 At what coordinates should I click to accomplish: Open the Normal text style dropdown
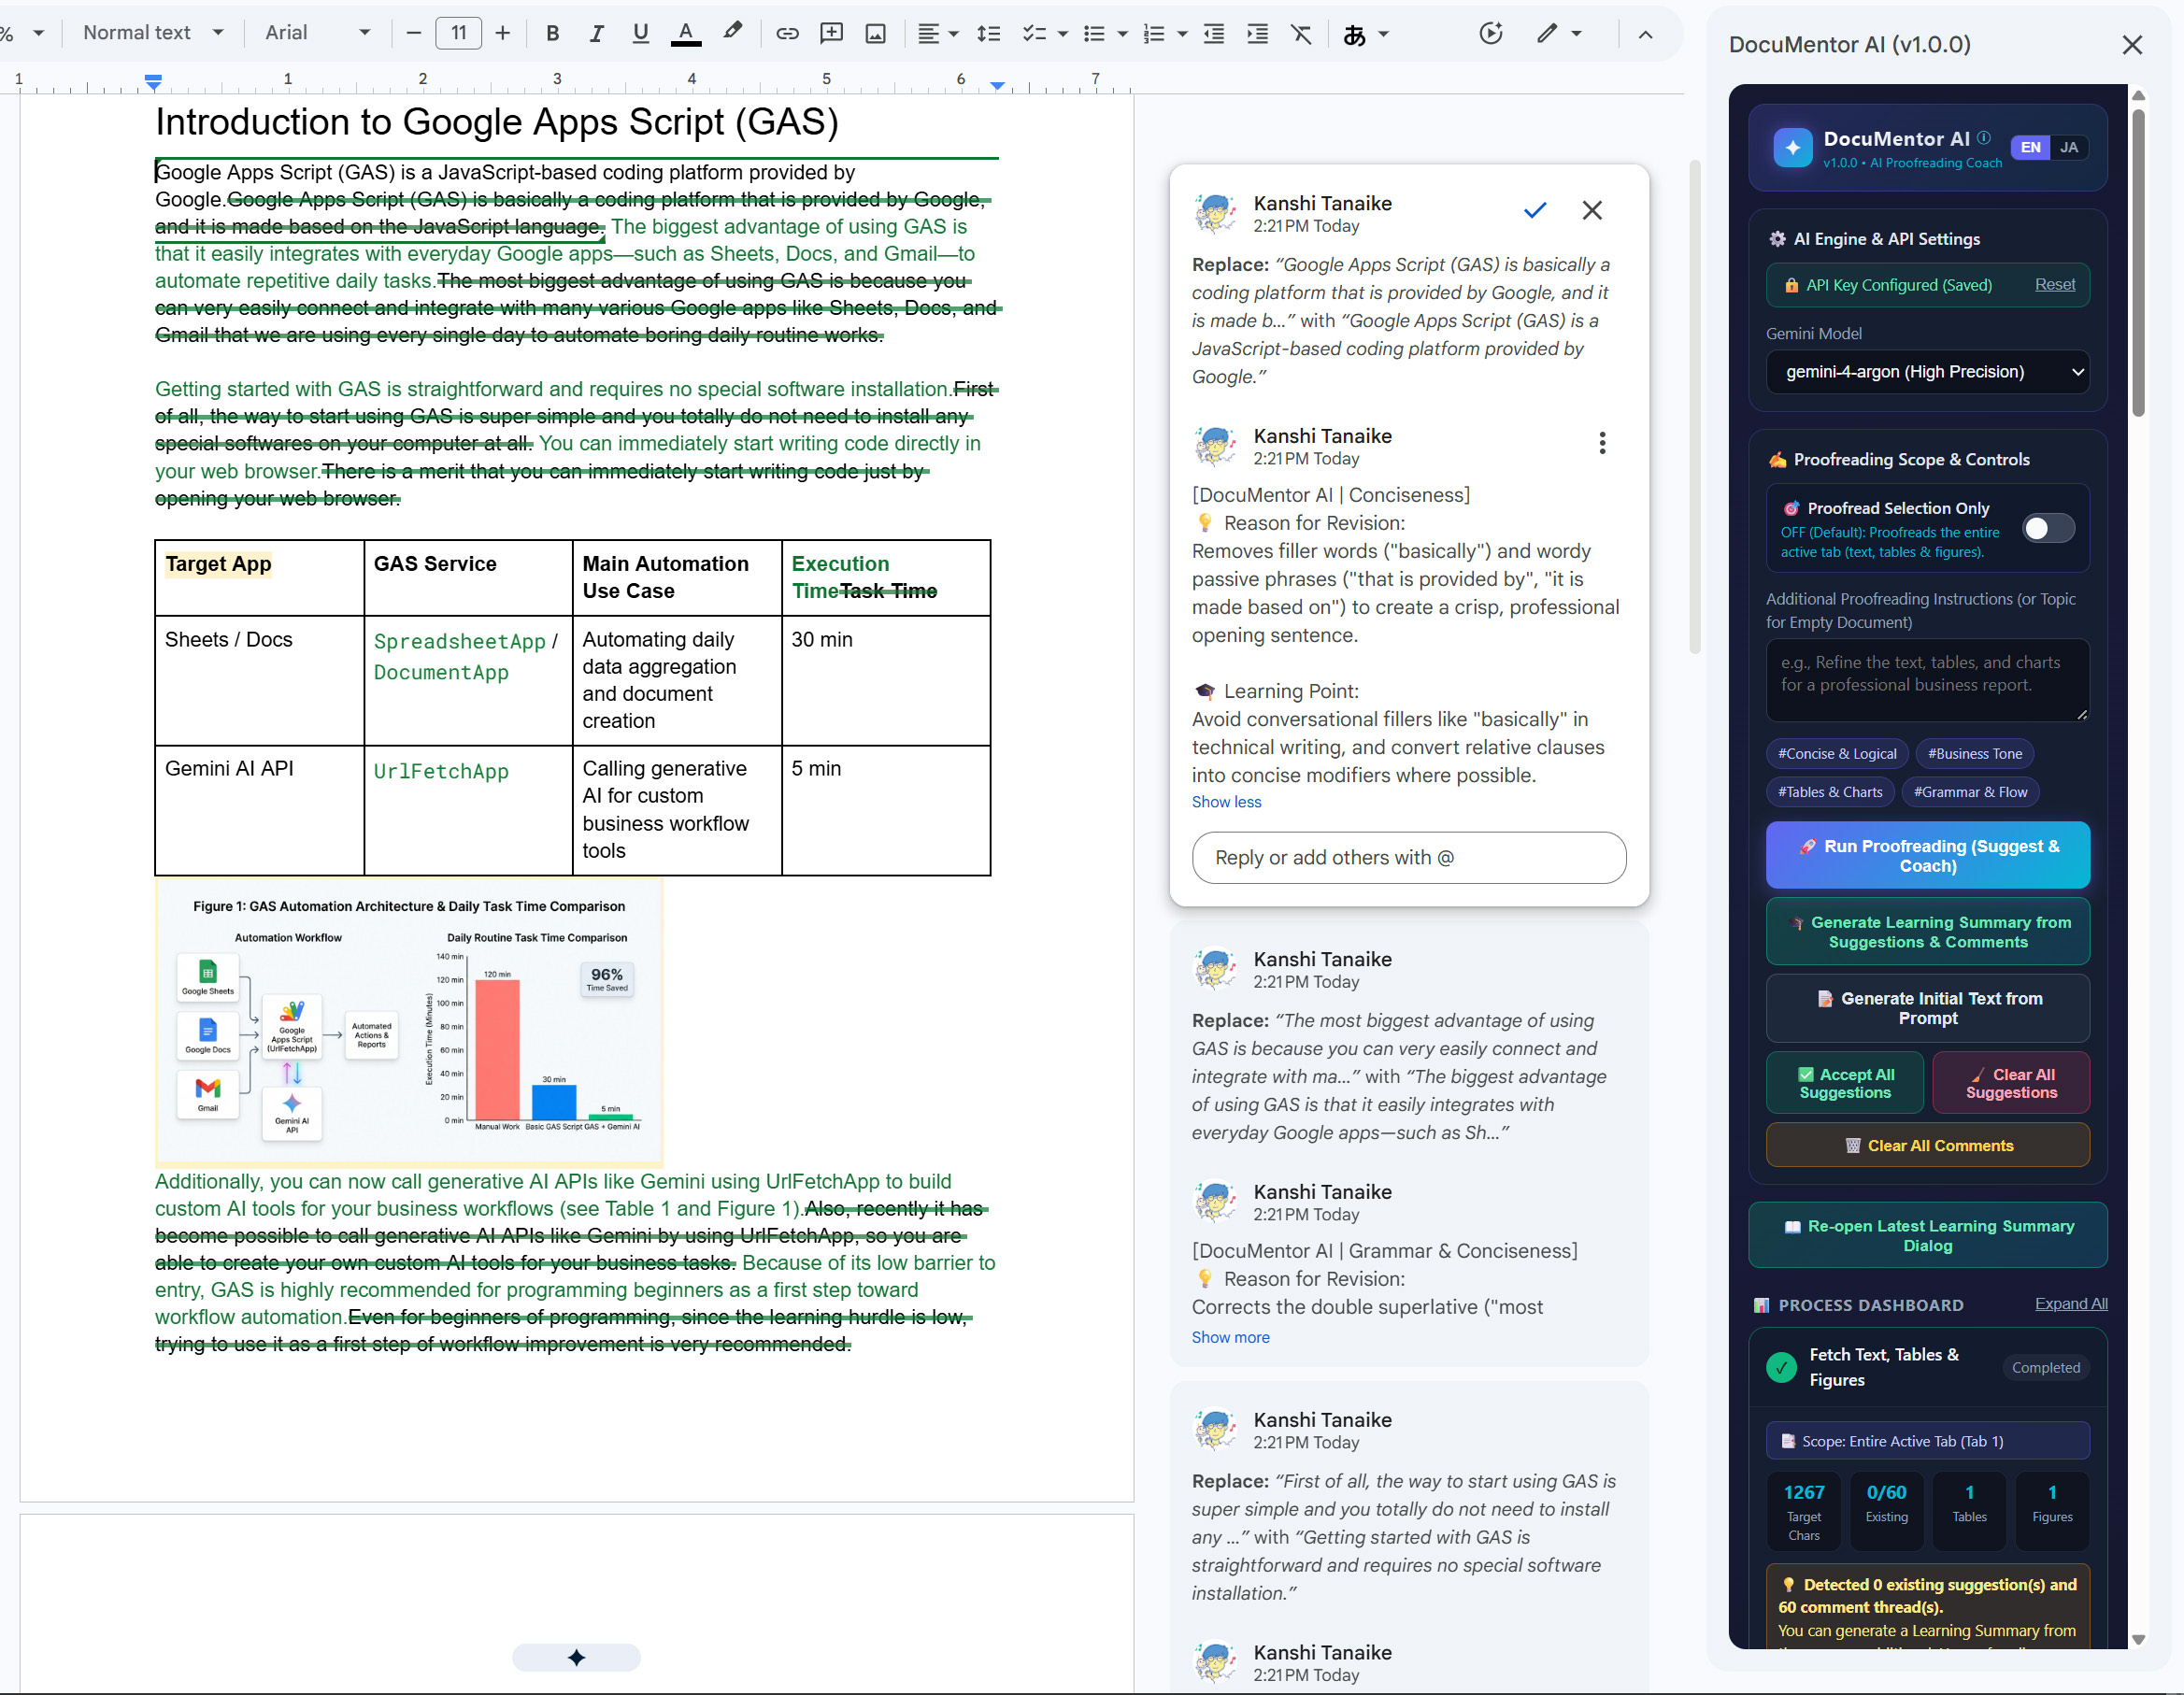tap(152, 33)
